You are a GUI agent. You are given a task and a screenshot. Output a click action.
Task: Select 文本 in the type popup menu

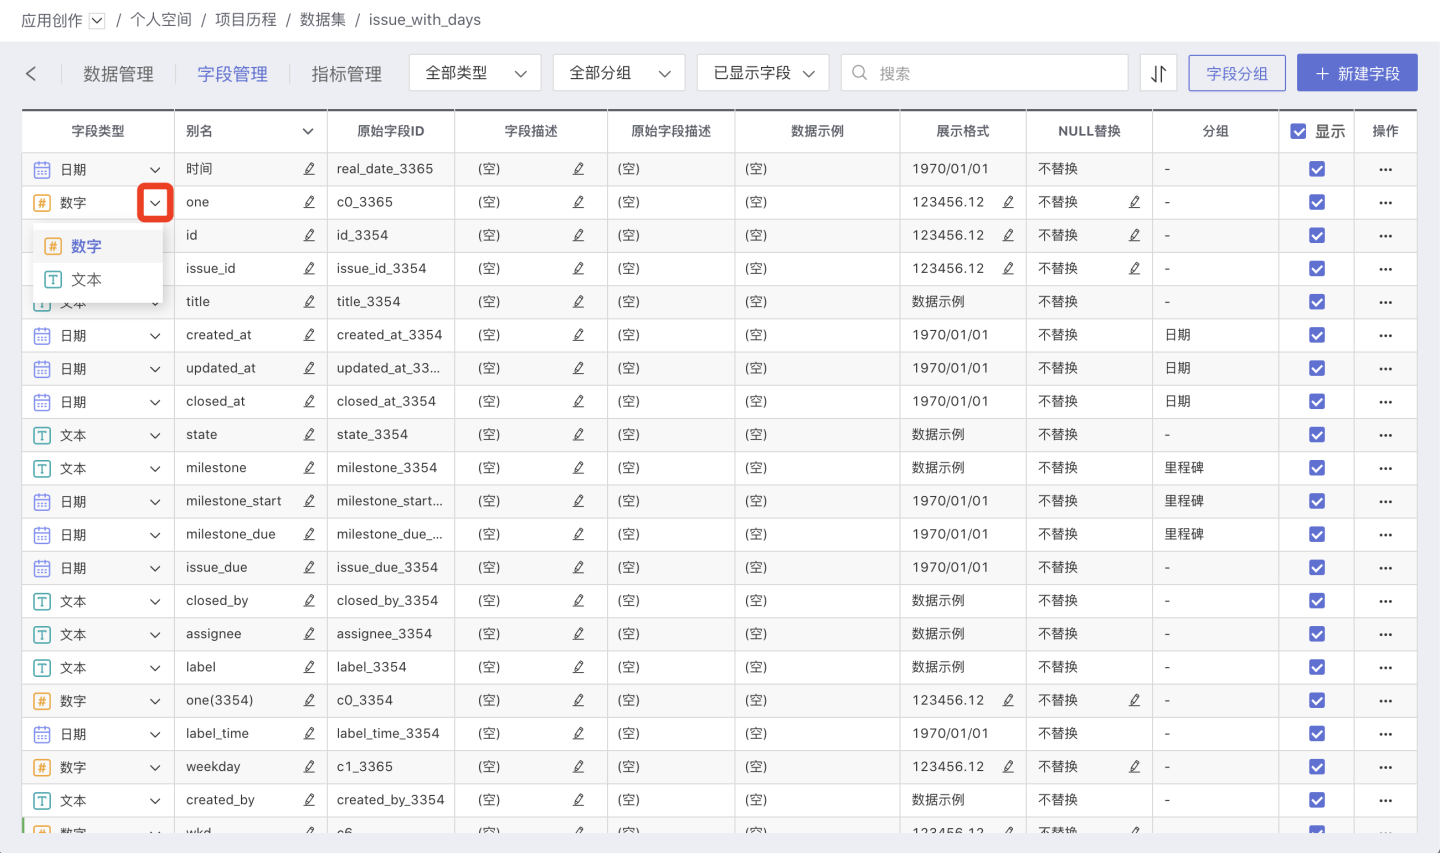point(86,280)
